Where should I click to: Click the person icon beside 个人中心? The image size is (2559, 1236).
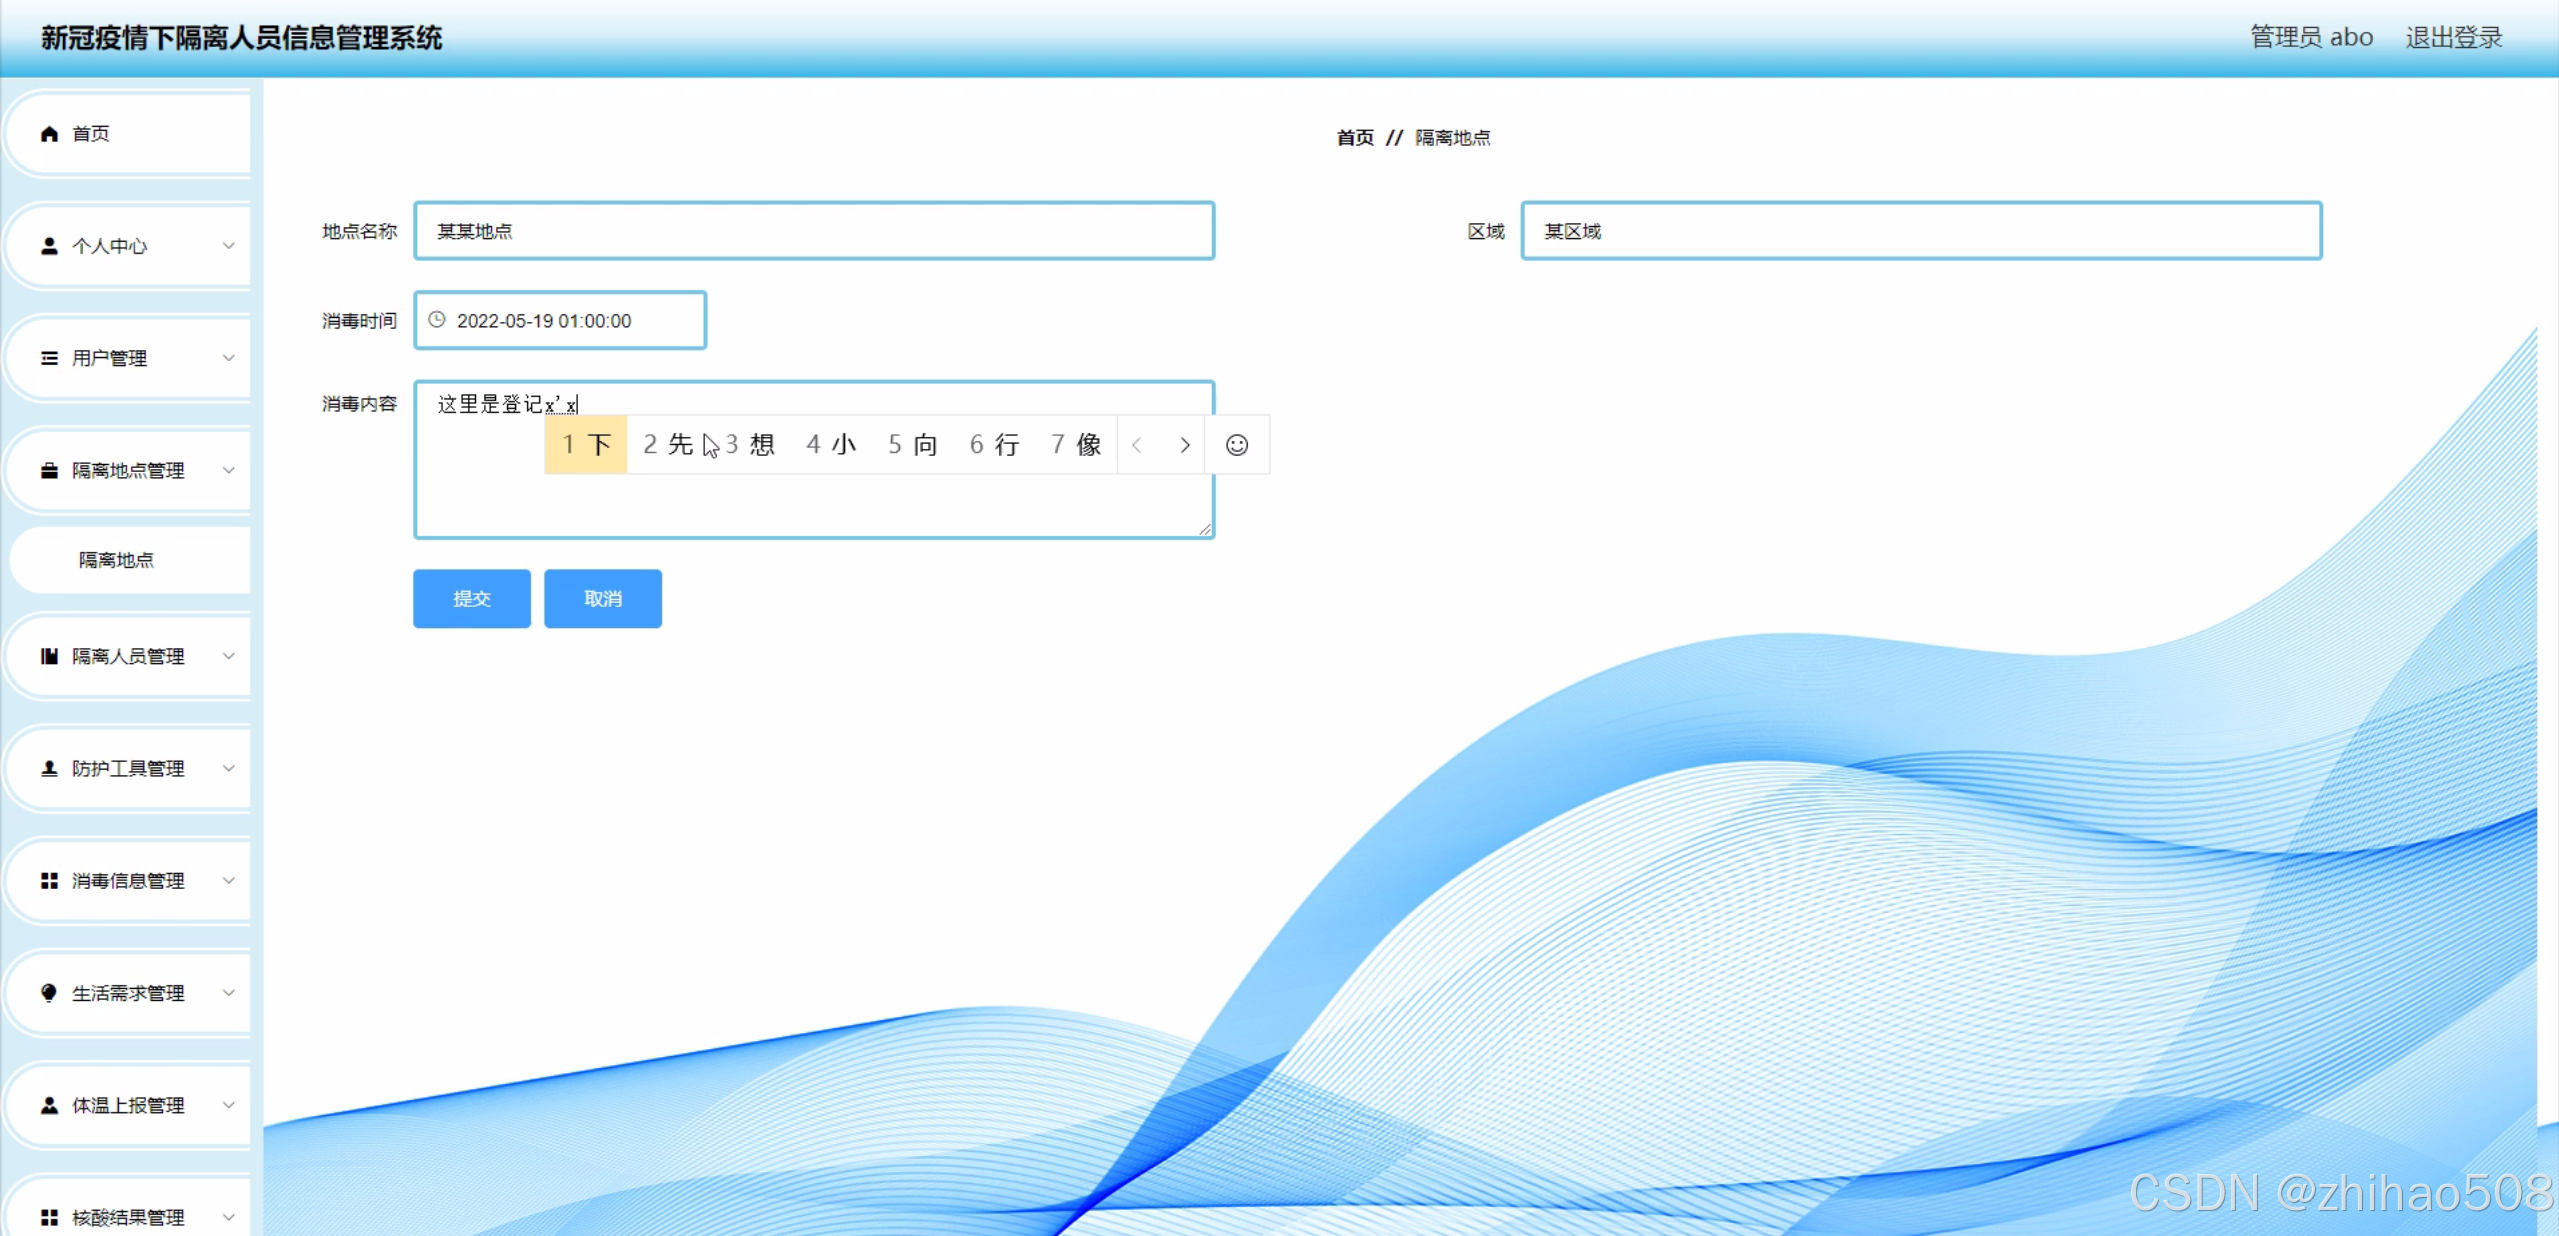pyautogui.click(x=49, y=246)
